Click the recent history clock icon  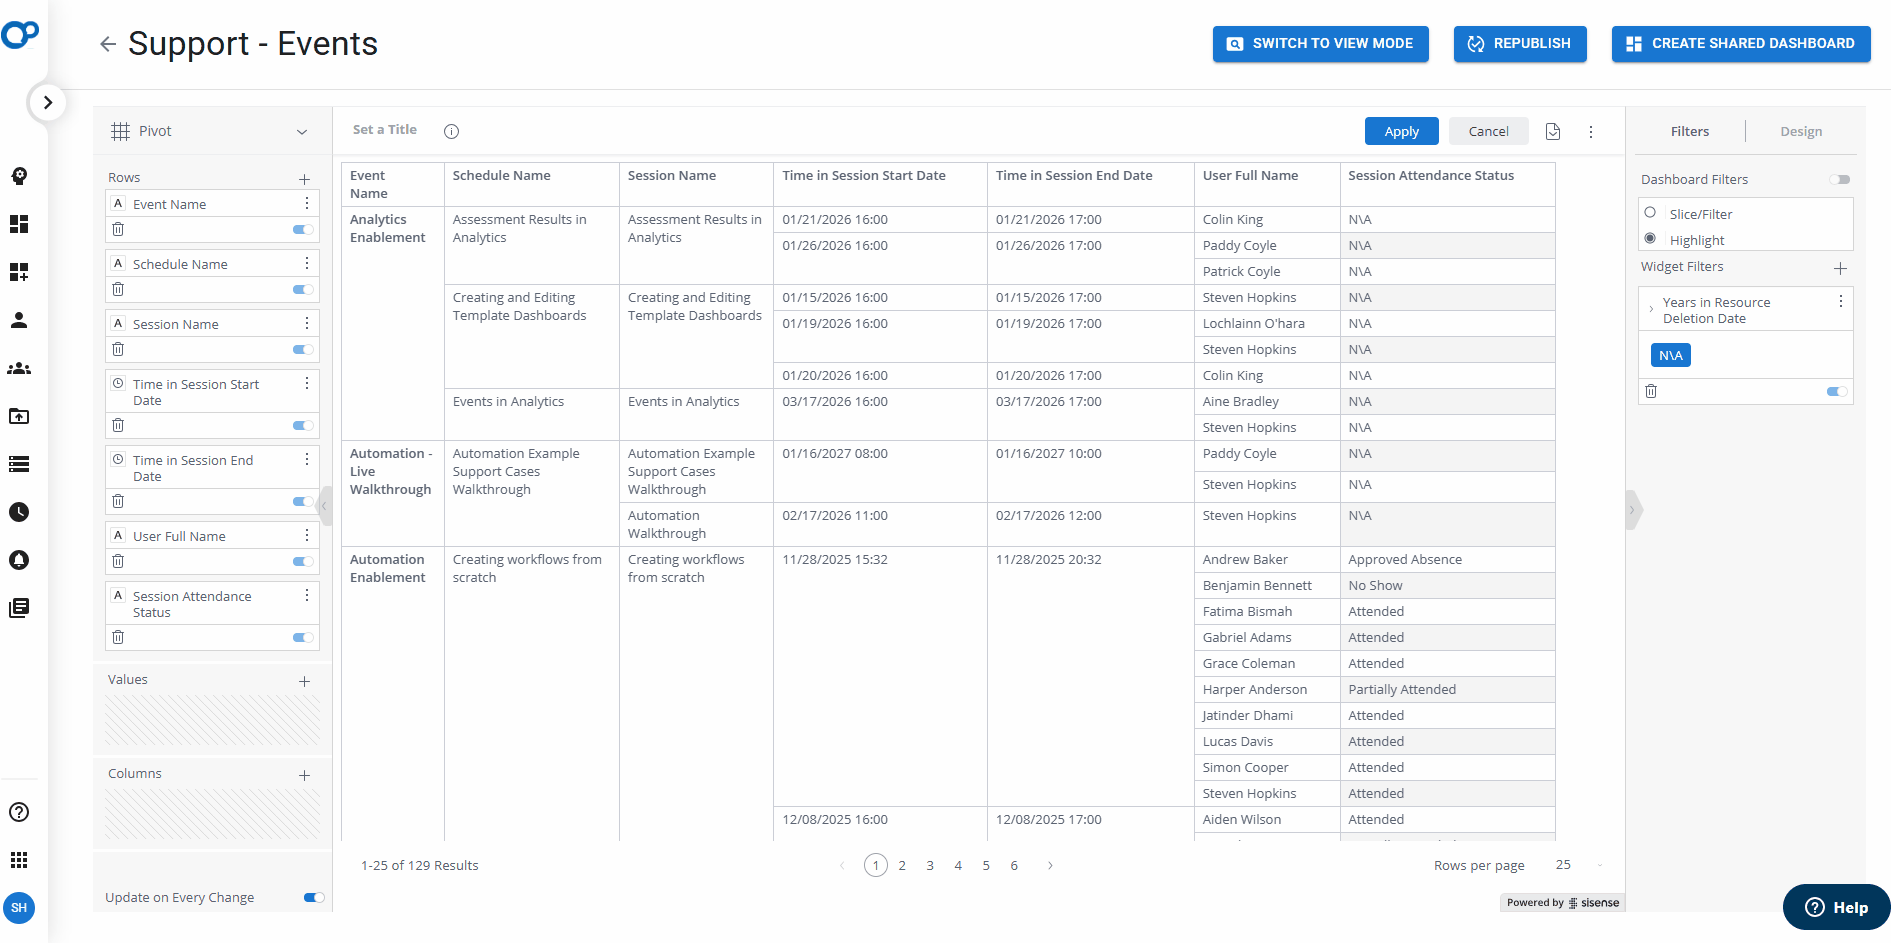click(19, 512)
